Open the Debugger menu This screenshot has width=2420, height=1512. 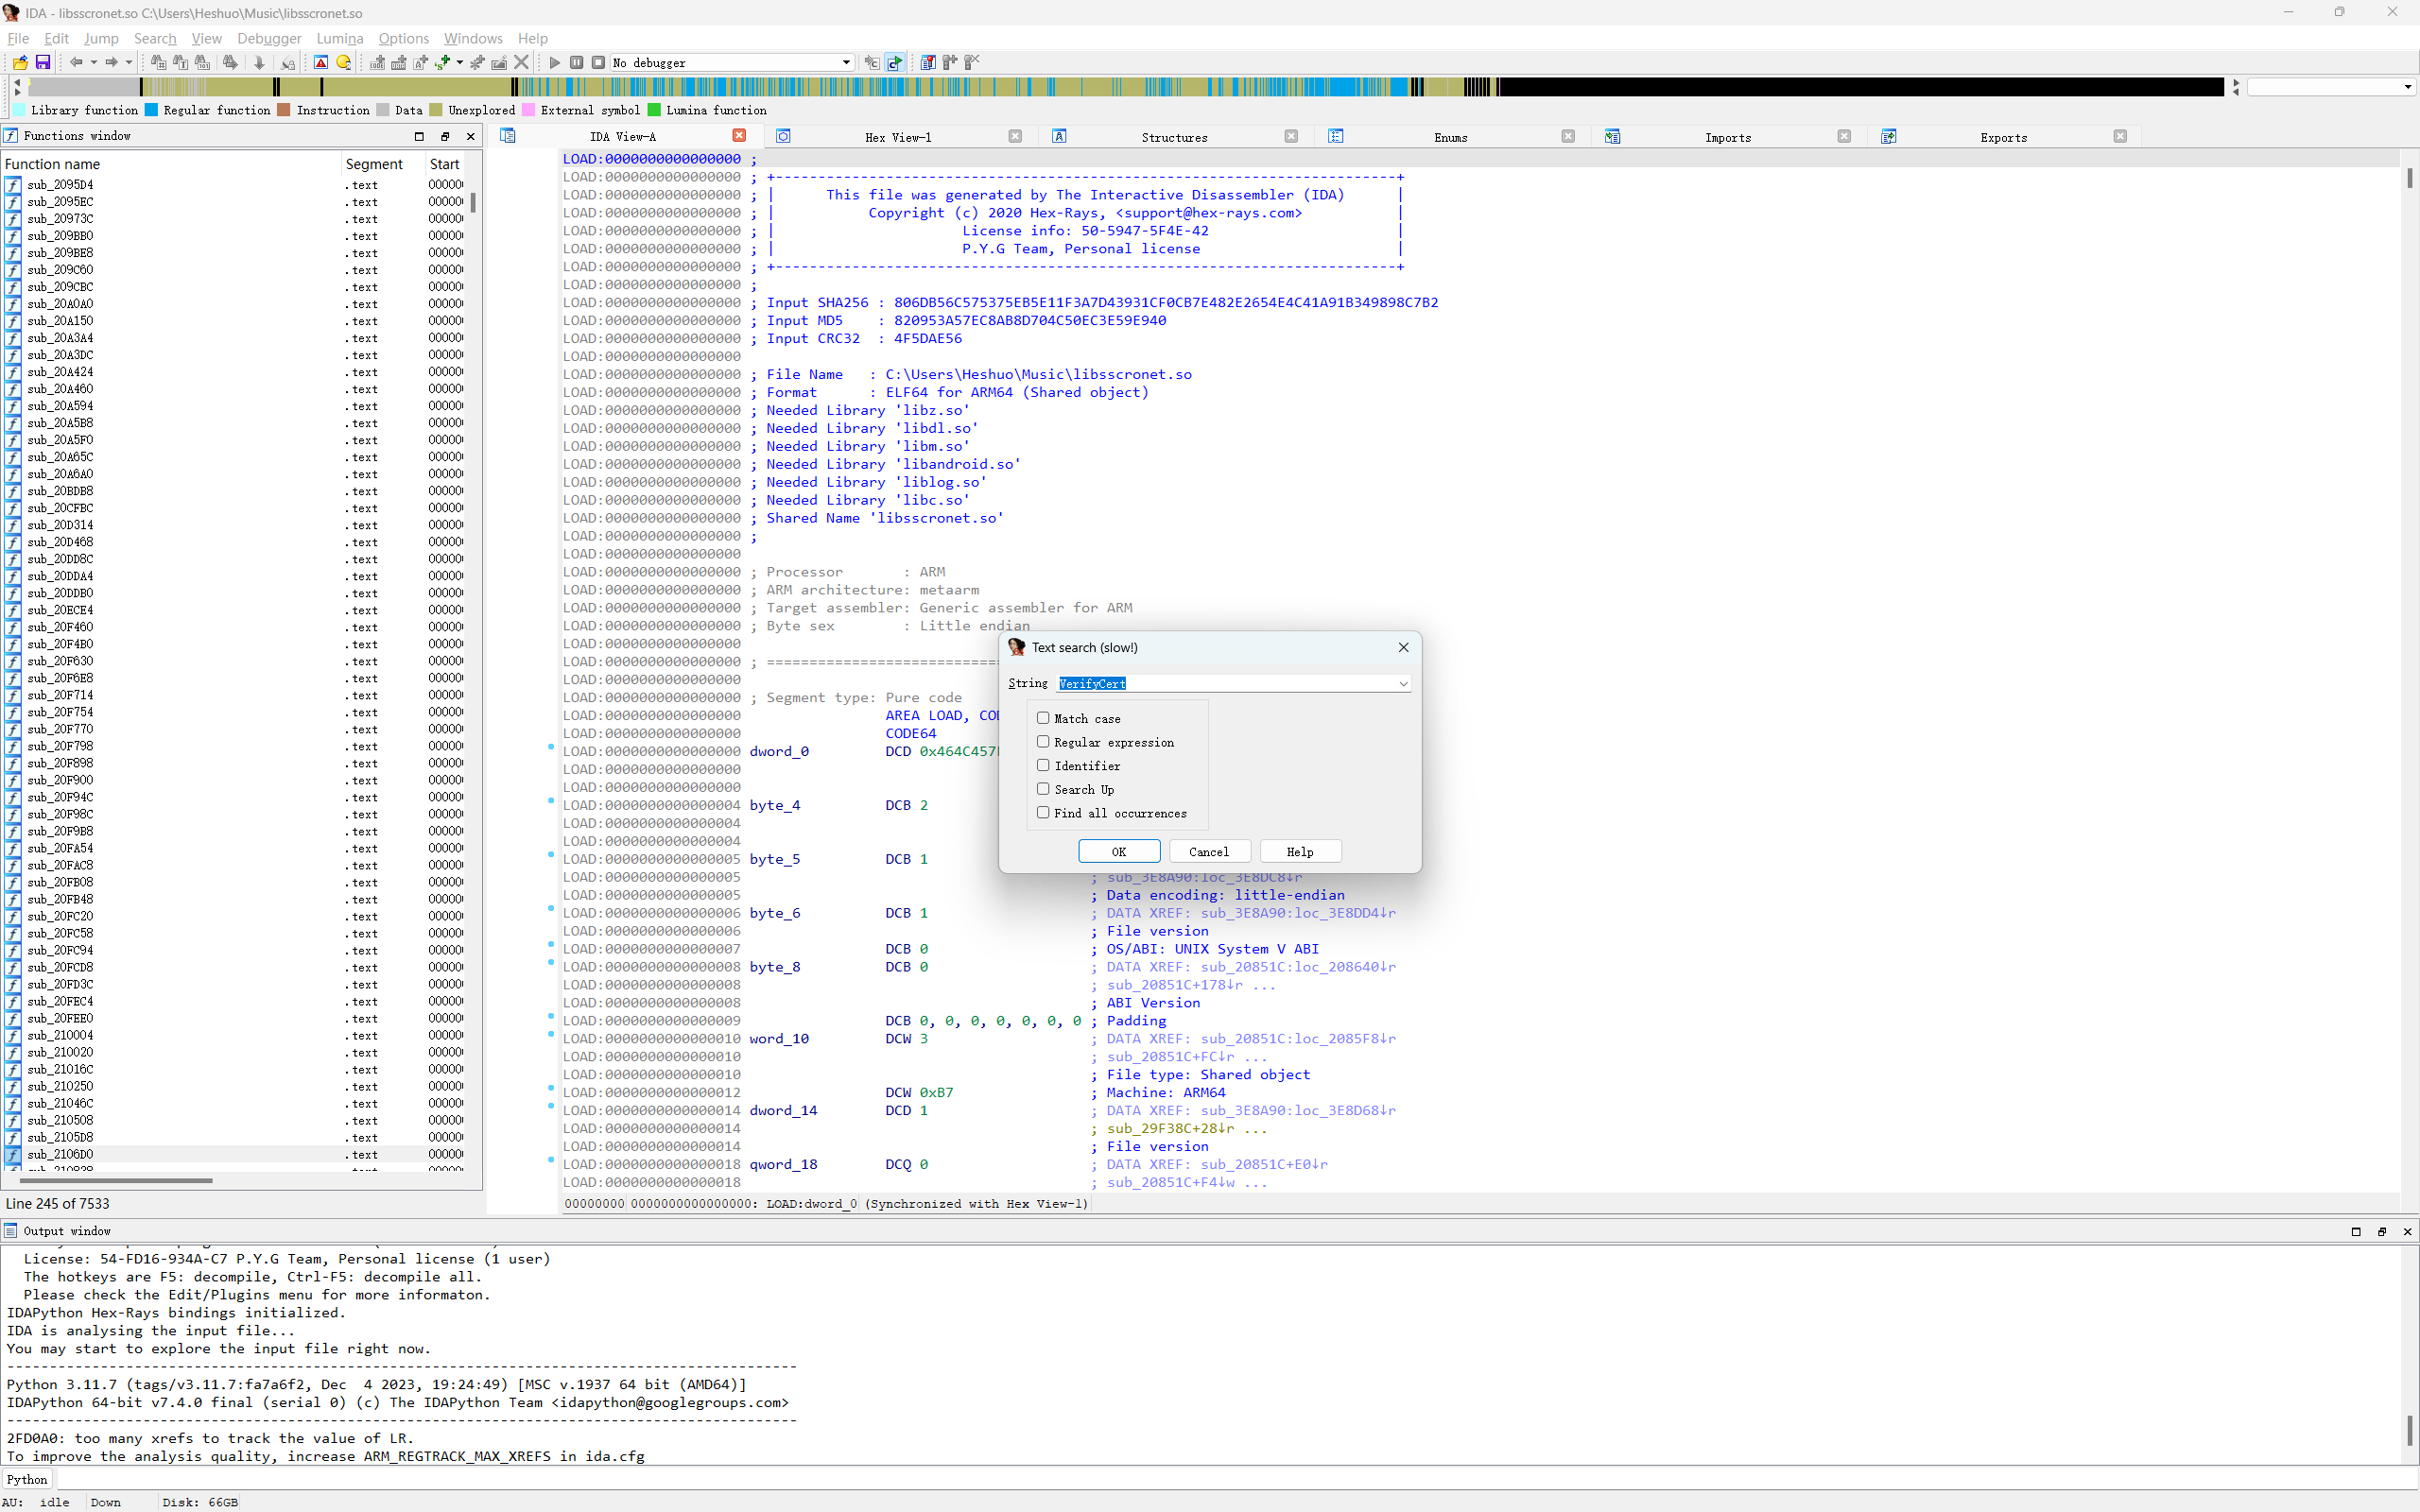(269, 38)
